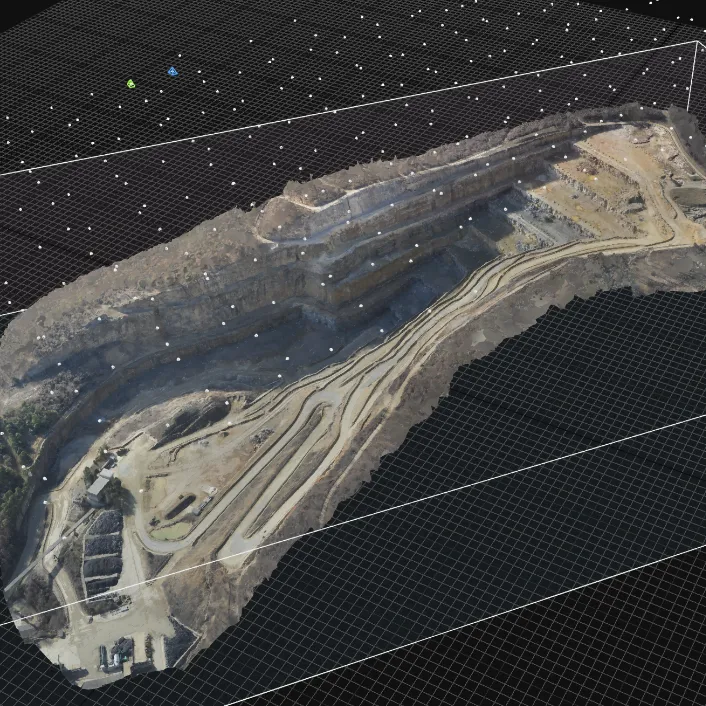
Task: Select the blue camera marker
Action: (172, 71)
